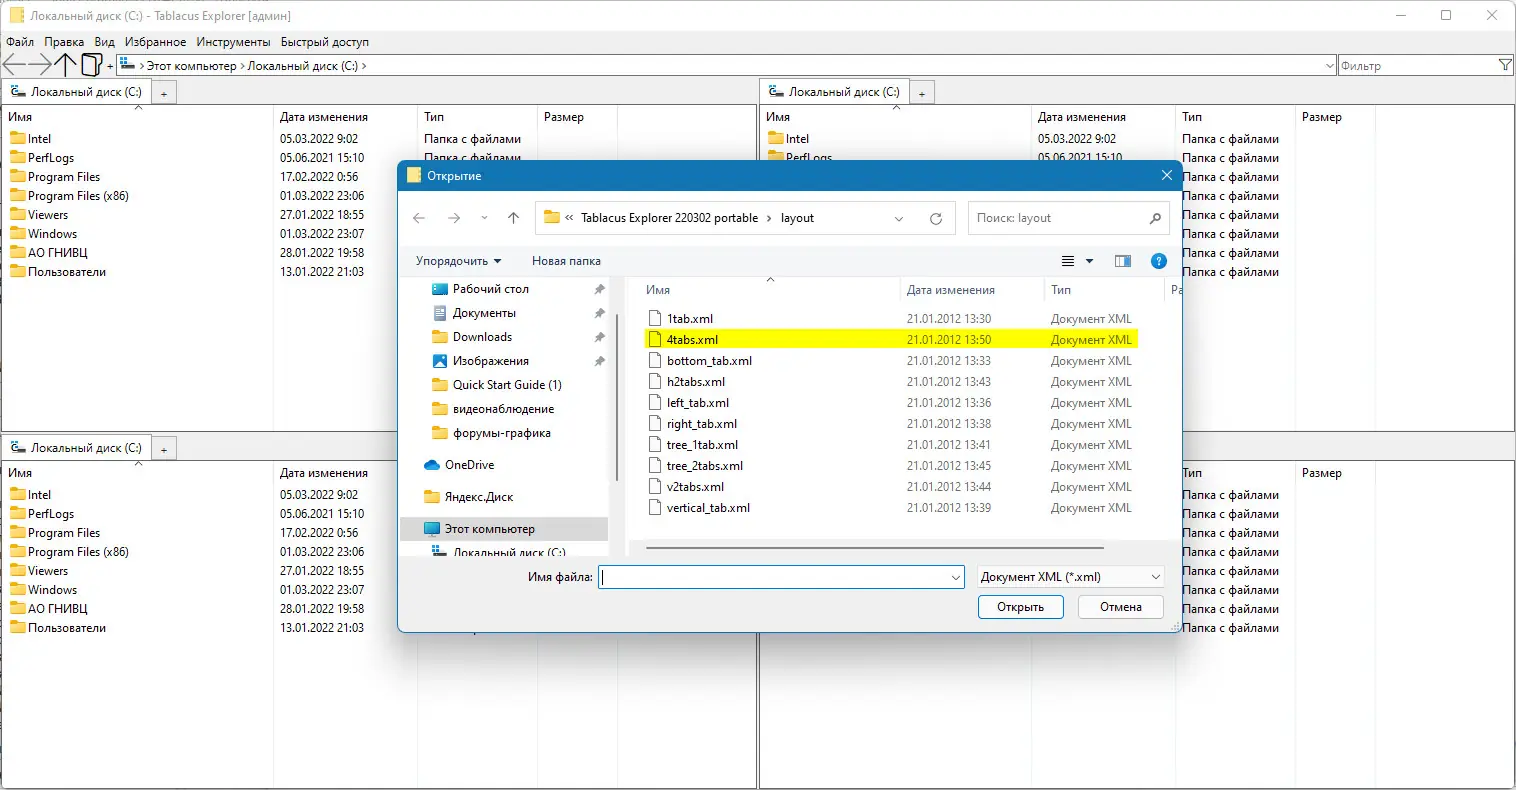Add a new tab in the top-left pane
This screenshot has width=1516, height=790.
(164, 93)
